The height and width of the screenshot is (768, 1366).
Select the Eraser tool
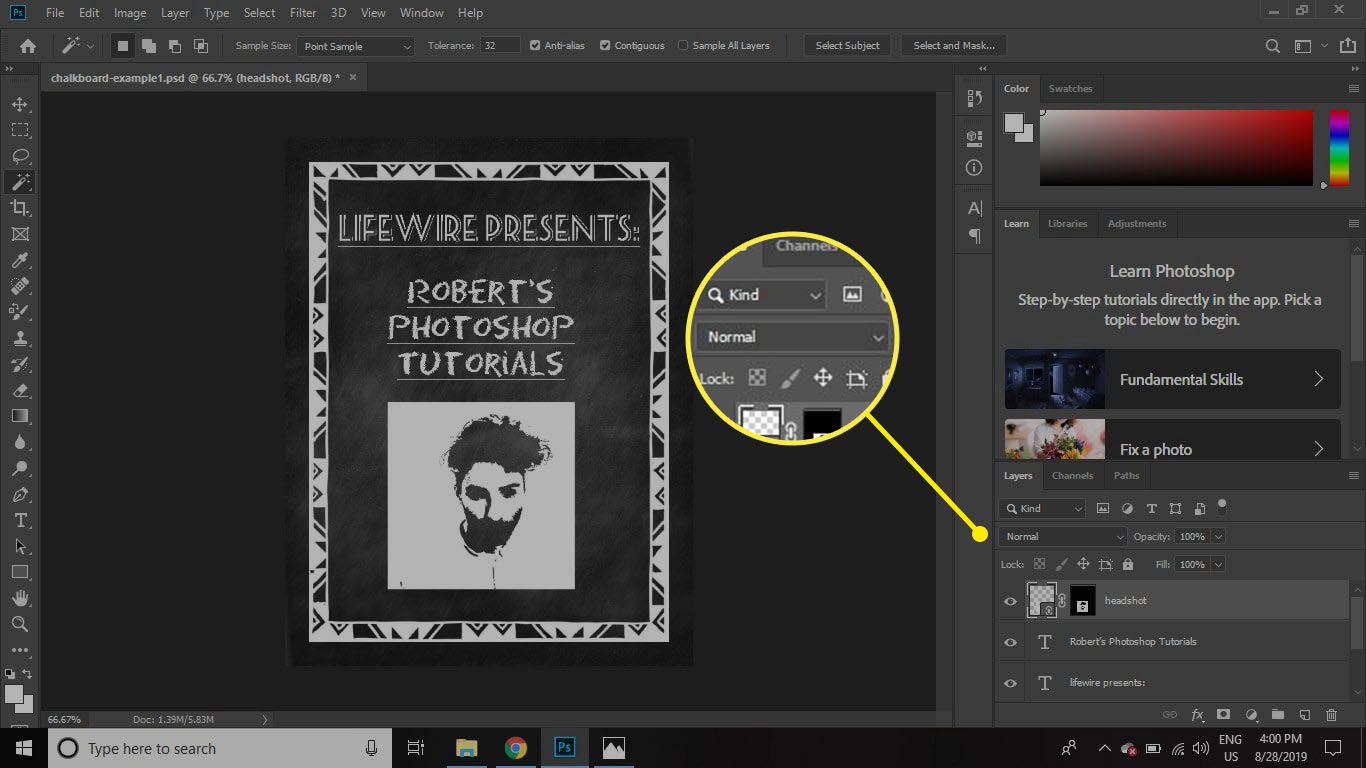click(x=19, y=390)
